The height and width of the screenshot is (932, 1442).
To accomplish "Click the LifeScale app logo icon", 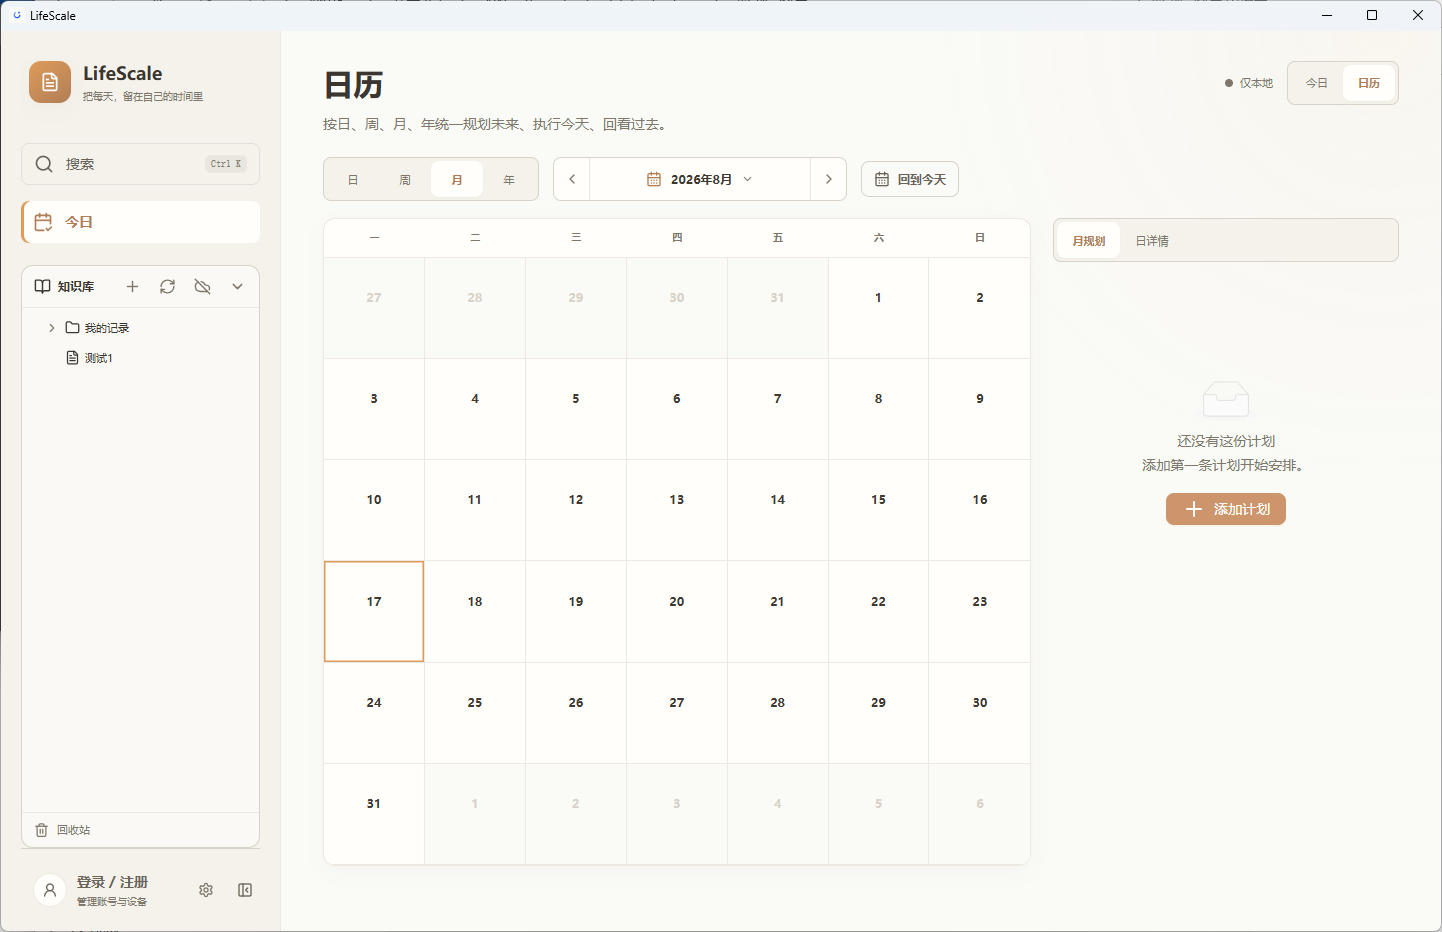I will 50,82.
